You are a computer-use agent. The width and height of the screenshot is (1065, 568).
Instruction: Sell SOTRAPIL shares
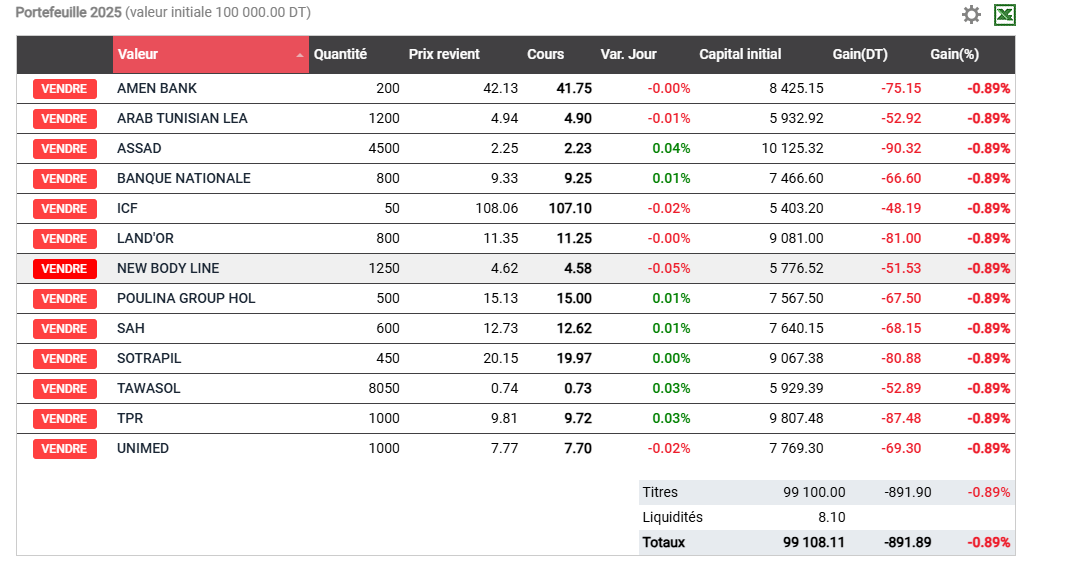click(x=65, y=359)
